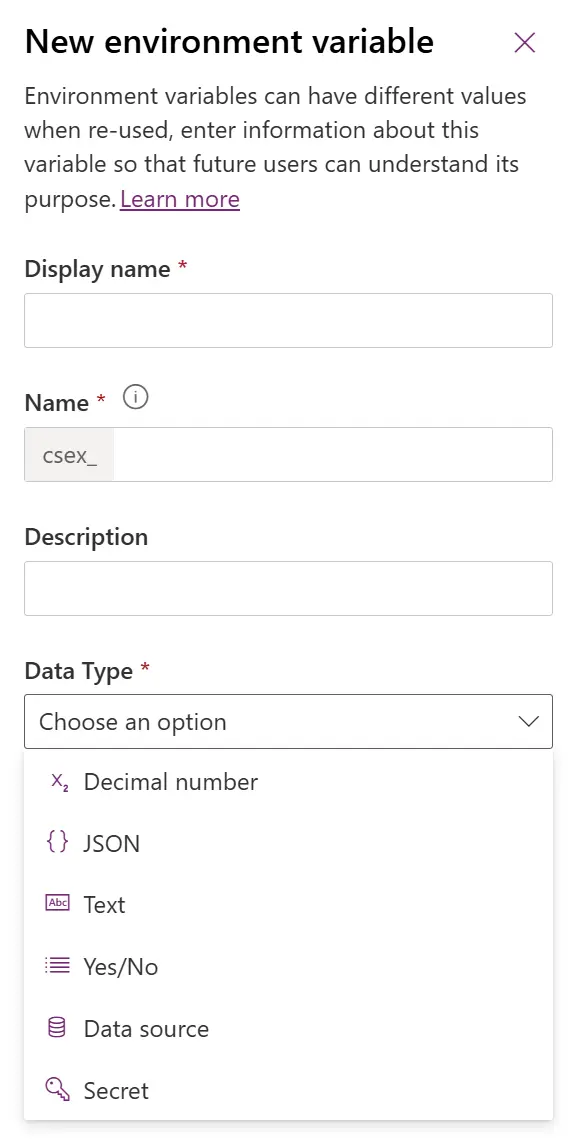Click the Data source database icon
576x1148 pixels.
[x=57, y=1029]
